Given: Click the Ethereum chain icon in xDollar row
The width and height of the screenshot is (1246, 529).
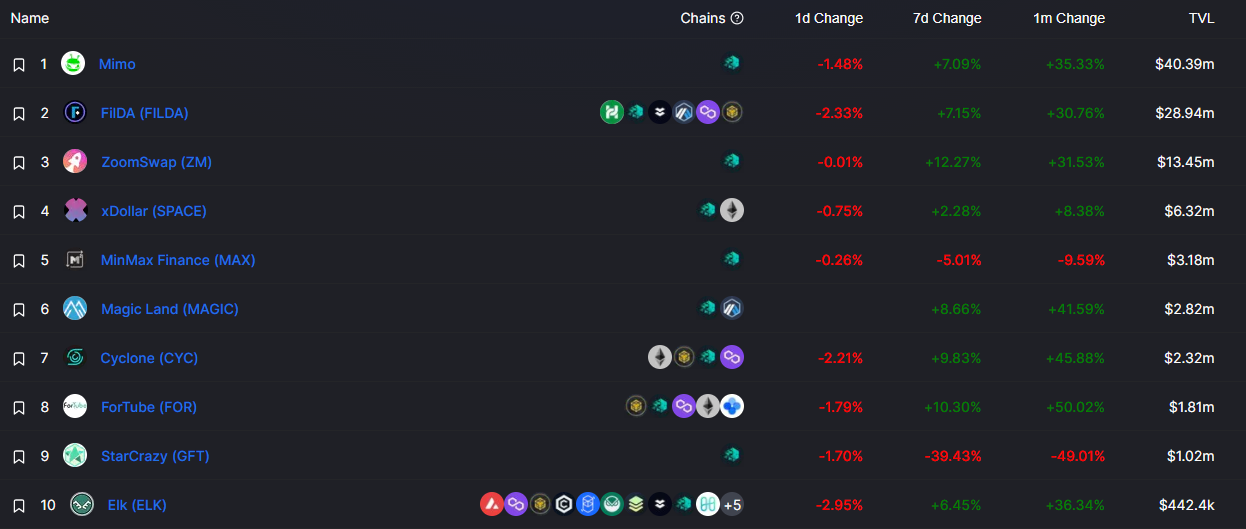Looking at the screenshot, I should coord(732,210).
